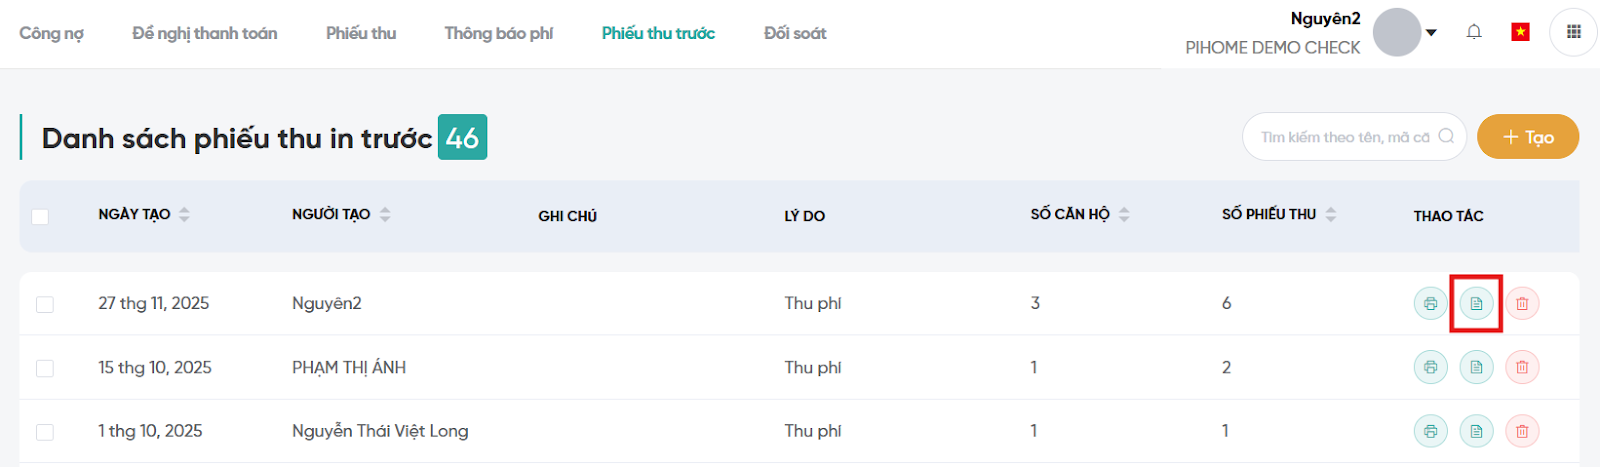Click the orange Tạo button
Image resolution: width=1600 pixels, height=467 pixels.
click(1527, 137)
